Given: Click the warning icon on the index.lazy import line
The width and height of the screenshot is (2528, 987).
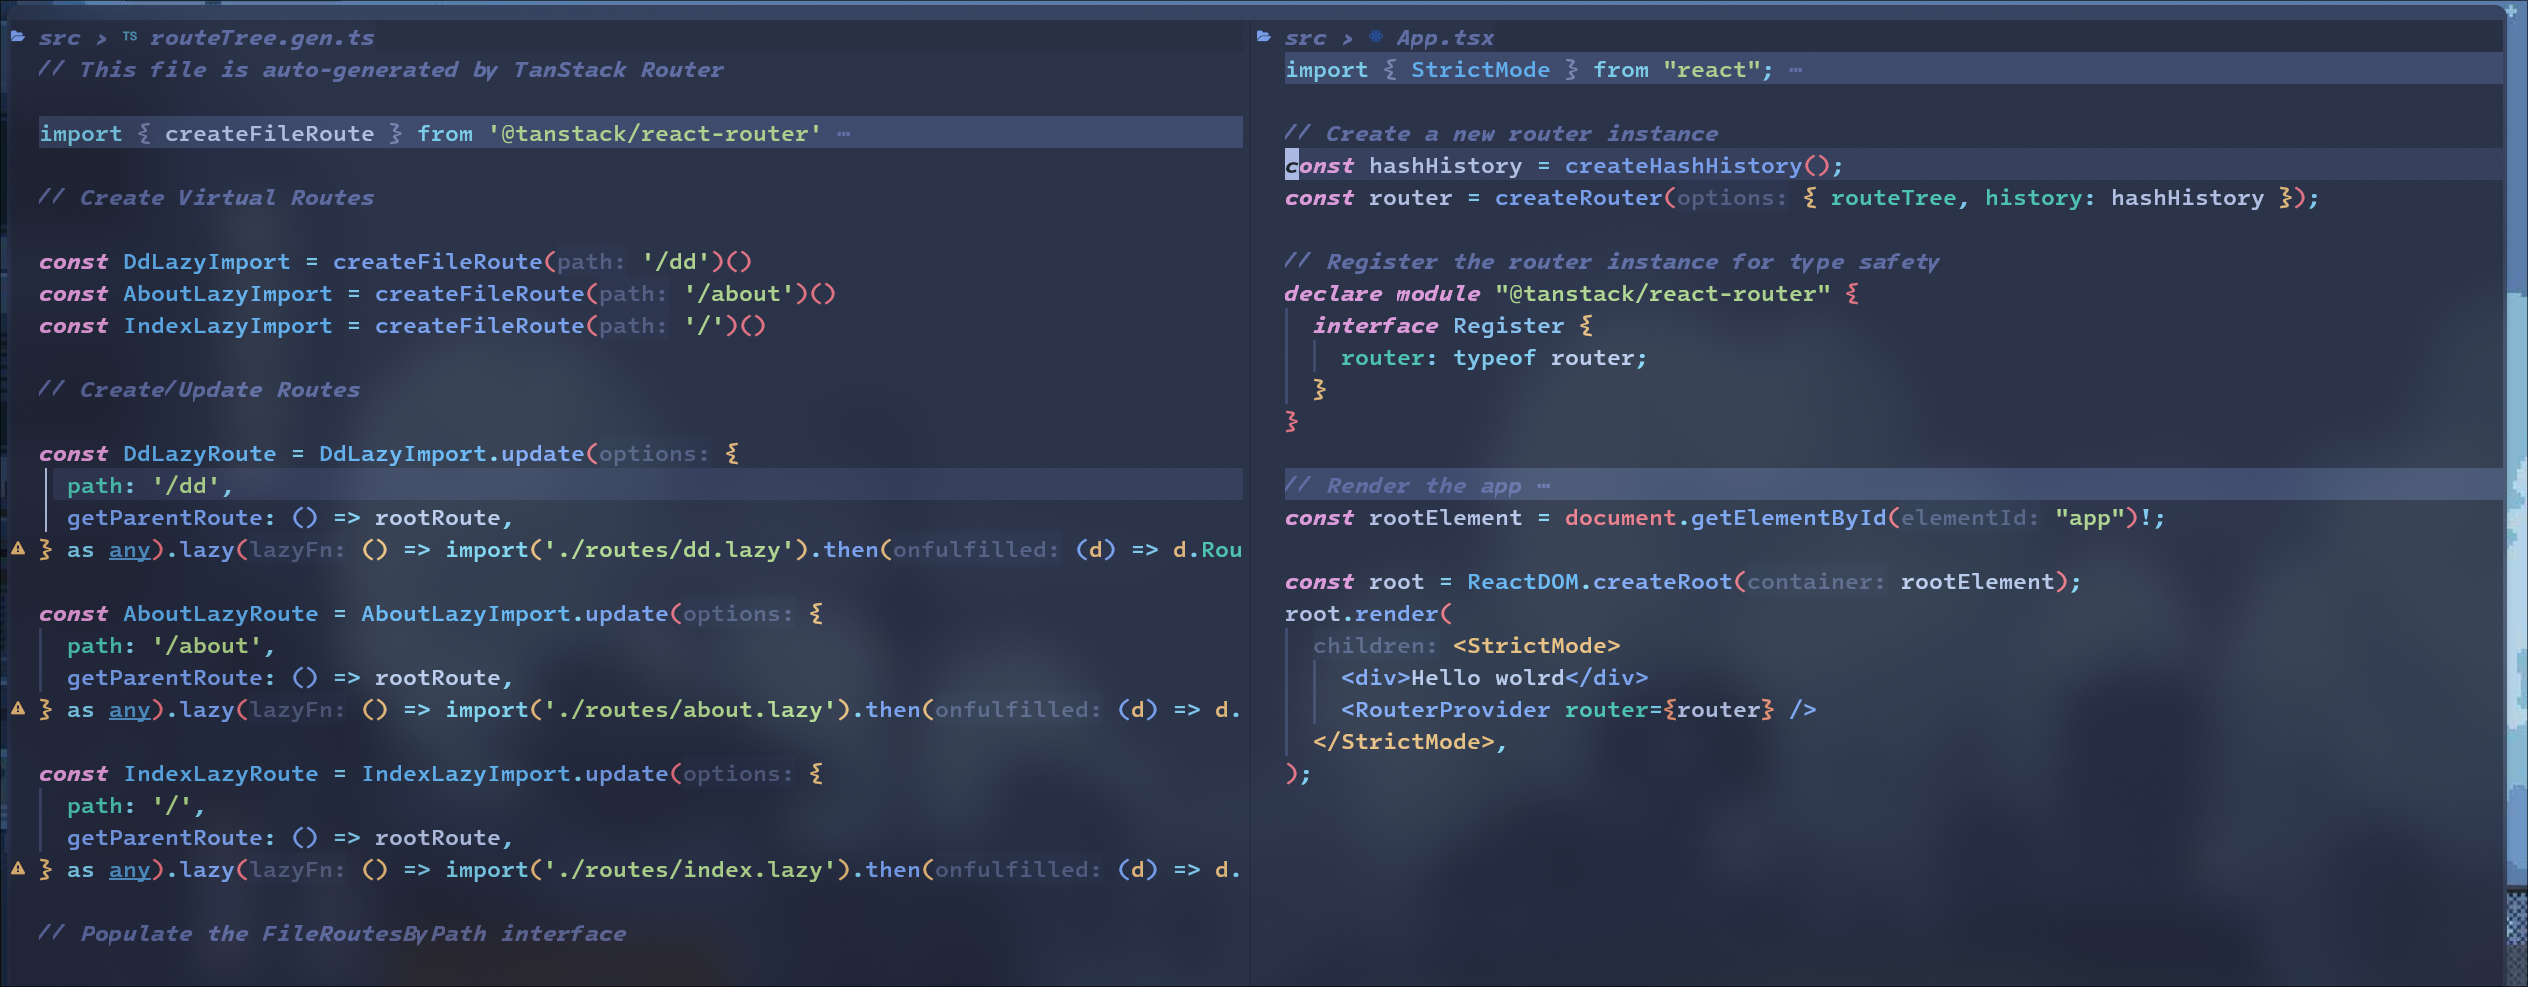Looking at the screenshot, I should 18,868.
